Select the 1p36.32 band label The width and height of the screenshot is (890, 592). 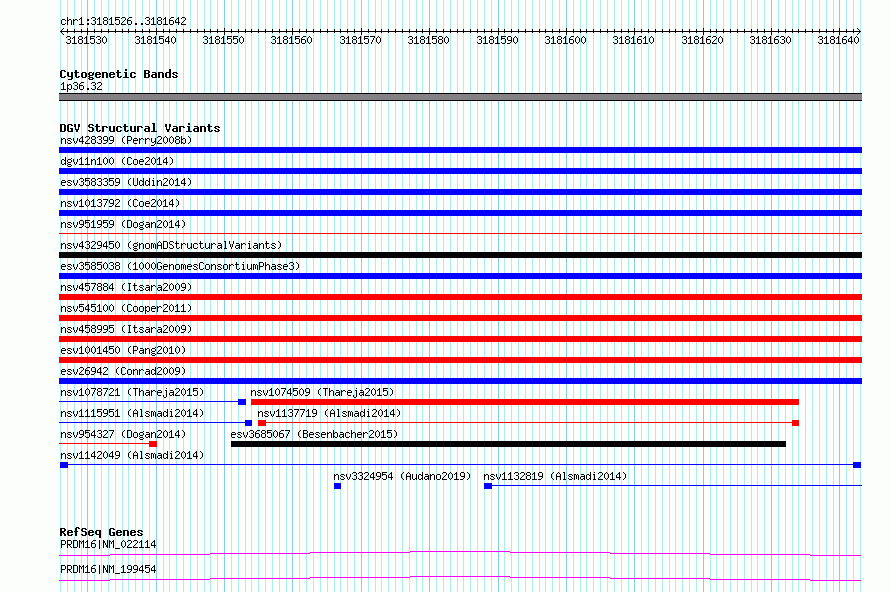[x=81, y=86]
